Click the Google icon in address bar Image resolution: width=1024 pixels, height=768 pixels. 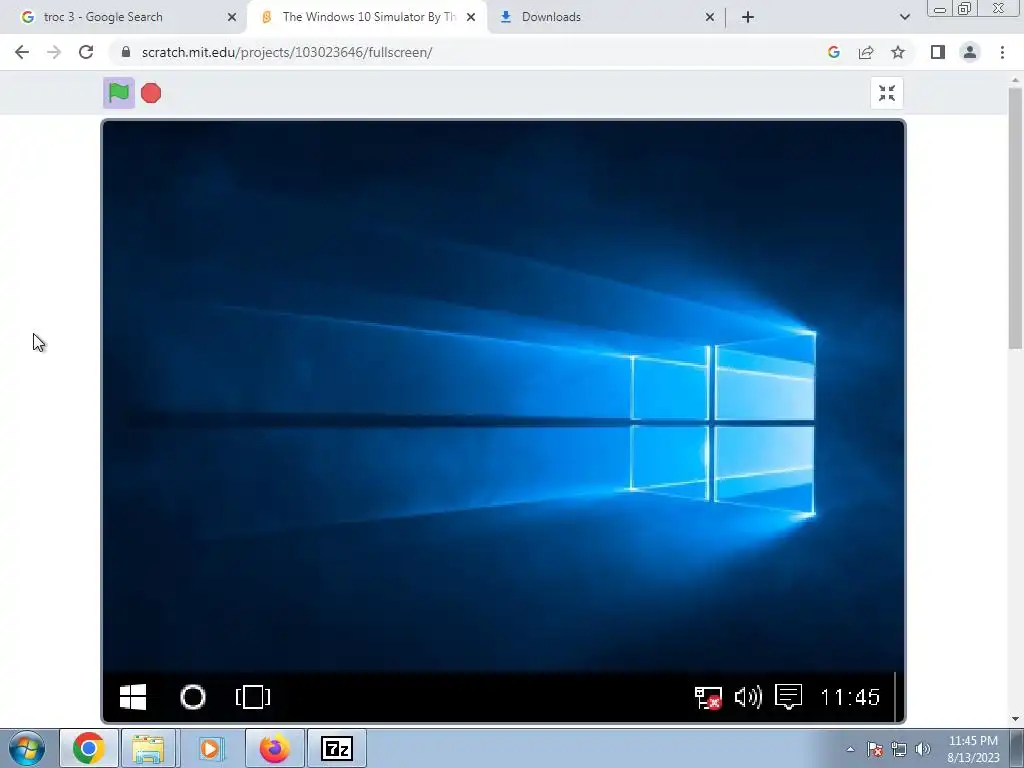pyautogui.click(x=833, y=52)
